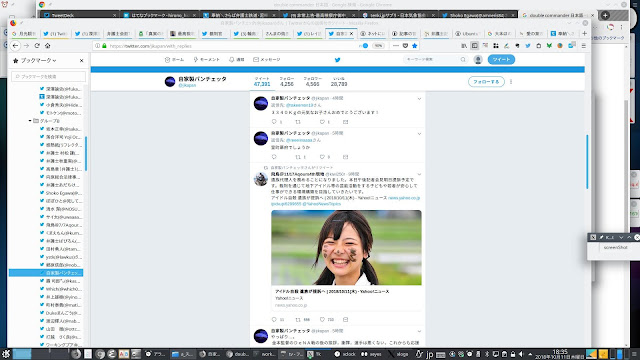Show site information for twitter.com
This screenshot has height=360, width=640.
tap(97, 46)
